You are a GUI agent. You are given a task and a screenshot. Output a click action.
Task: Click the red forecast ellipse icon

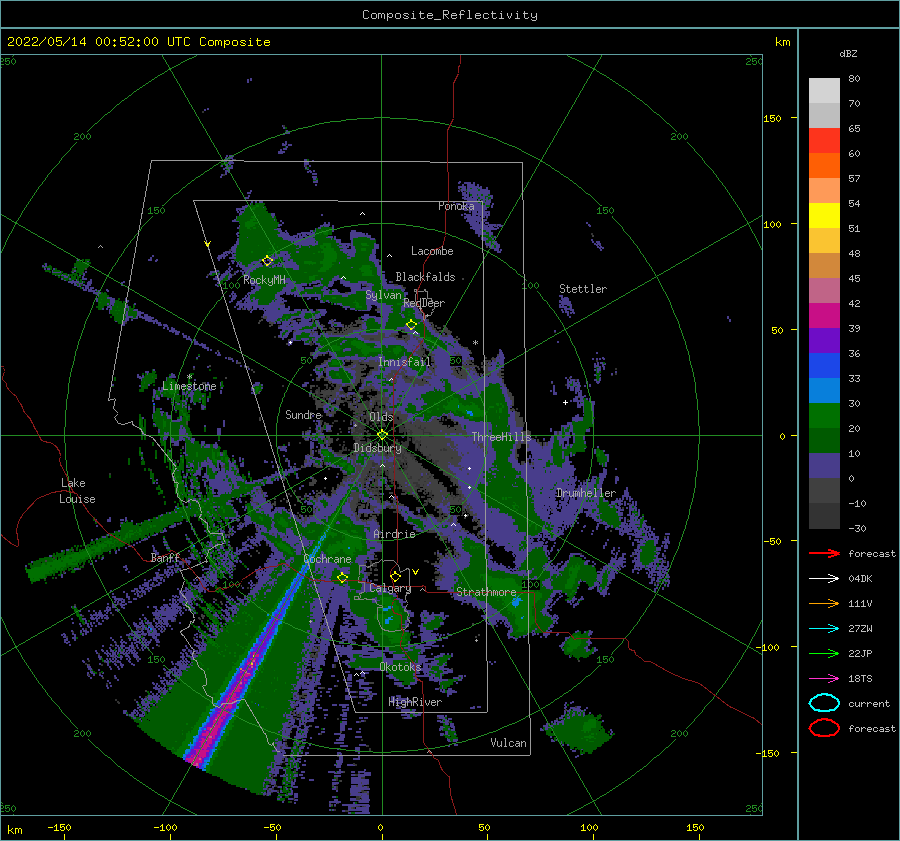coord(824,728)
